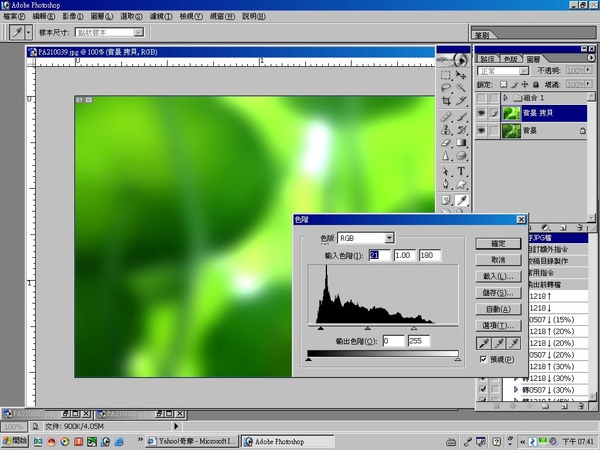This screenshot has height=450, width=600.
Task: Select the Move tool
Action: (x=461, y=75)
